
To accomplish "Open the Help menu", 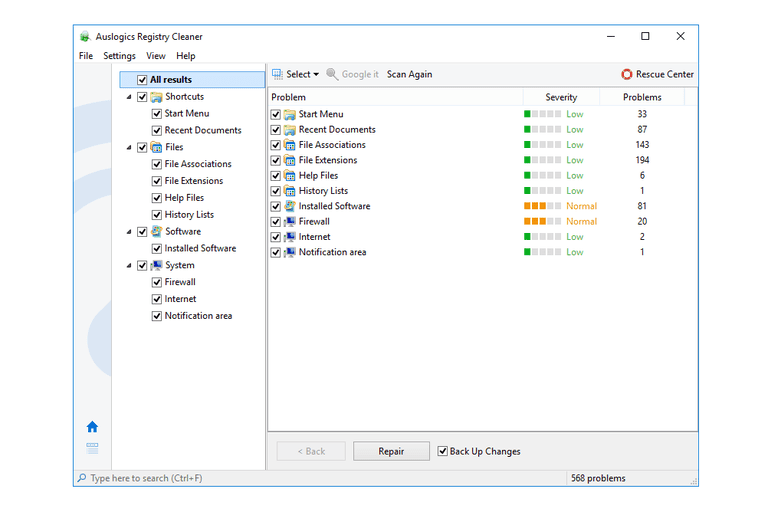I will [186, 56].
